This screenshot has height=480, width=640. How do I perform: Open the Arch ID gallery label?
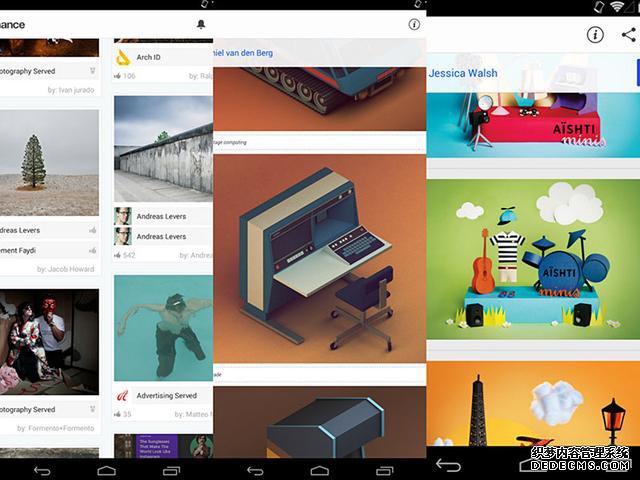(x=150, y=57)
